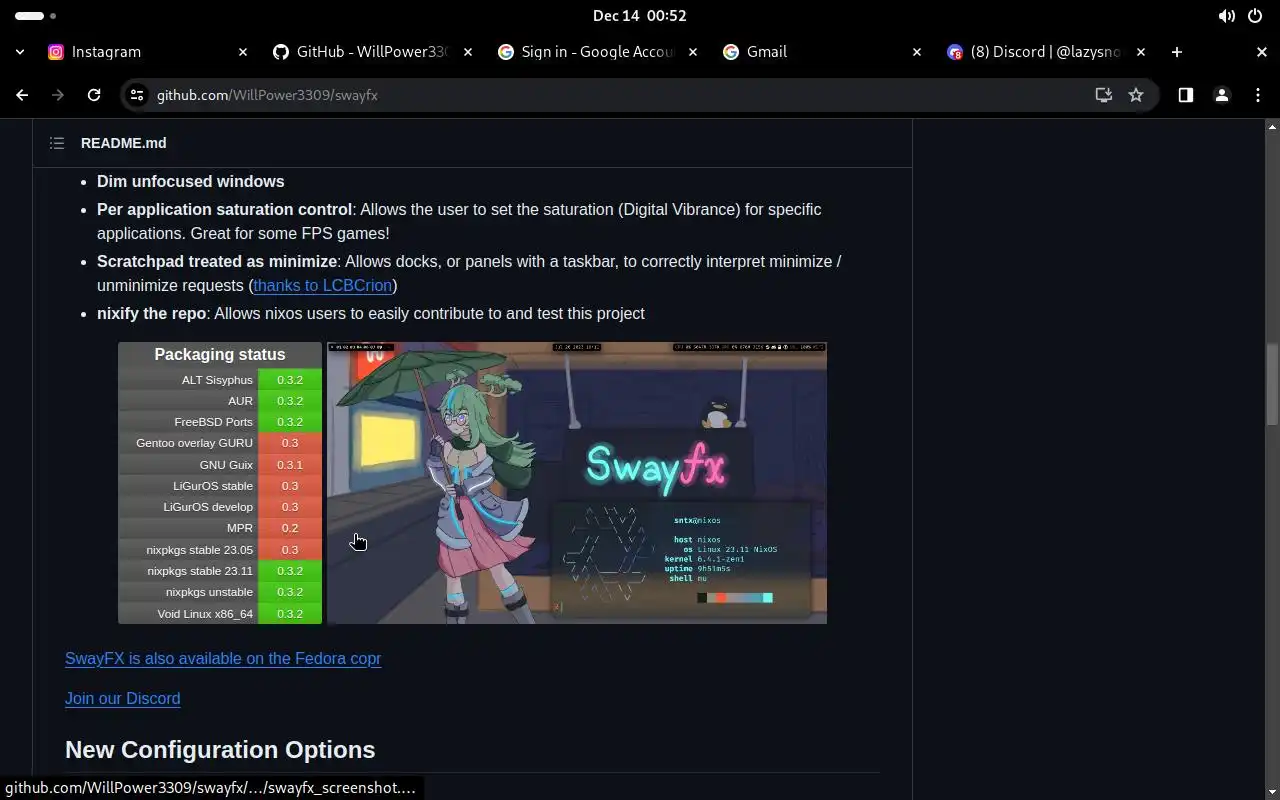Open the README outline list icon

57,143
